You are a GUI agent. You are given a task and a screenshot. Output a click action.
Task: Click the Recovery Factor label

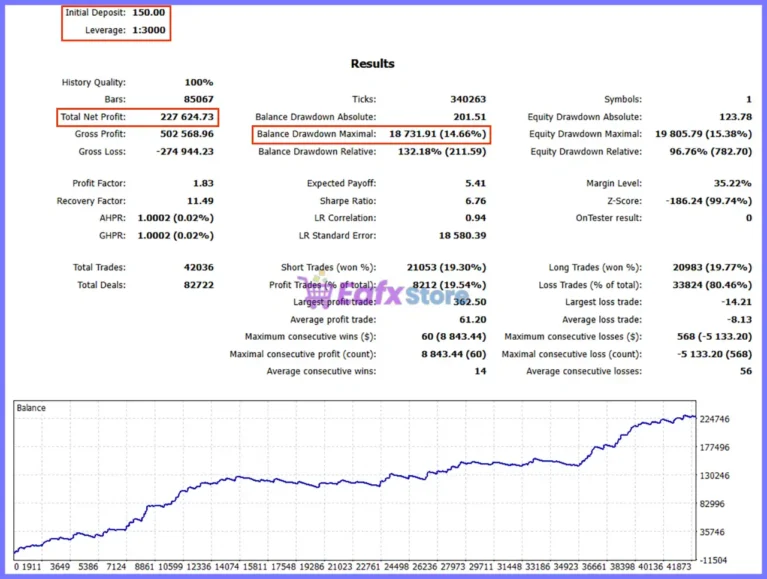point(91,201)
